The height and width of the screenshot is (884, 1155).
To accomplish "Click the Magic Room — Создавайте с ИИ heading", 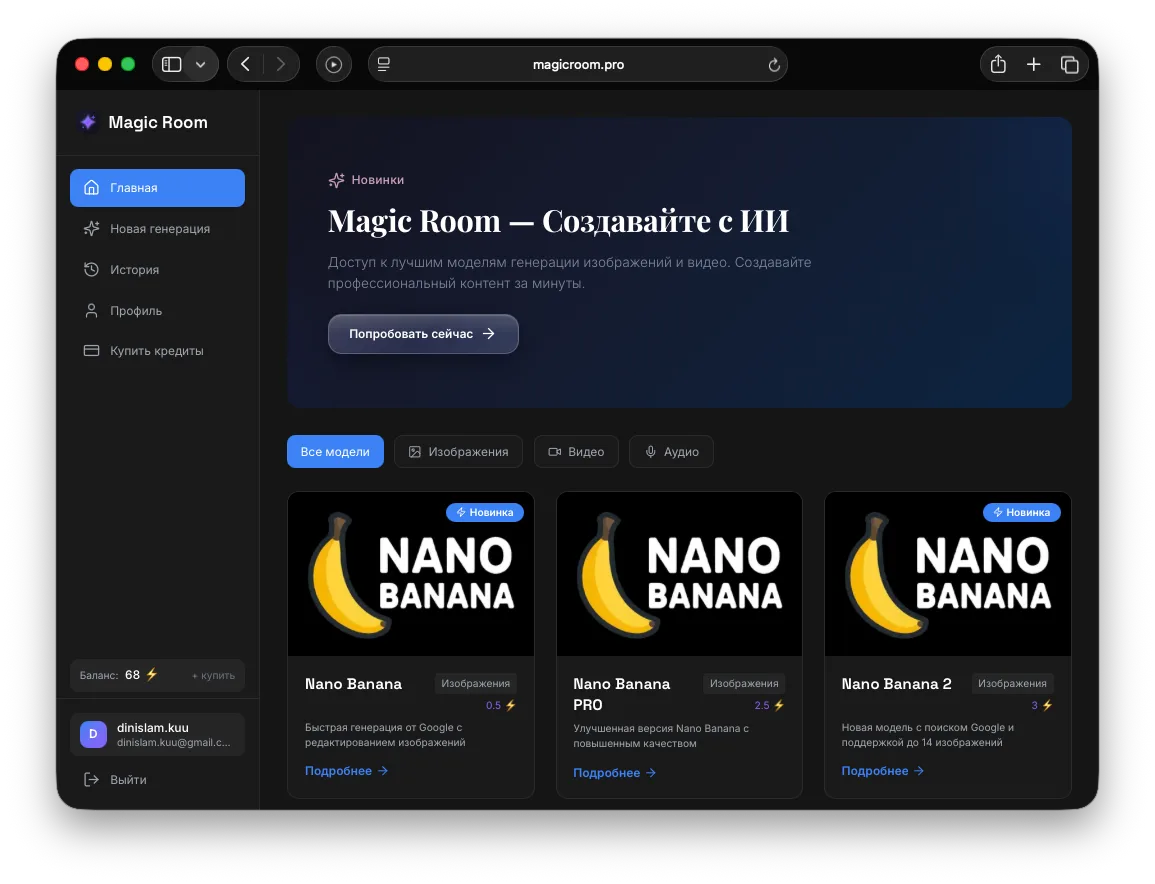I will 558,221.
